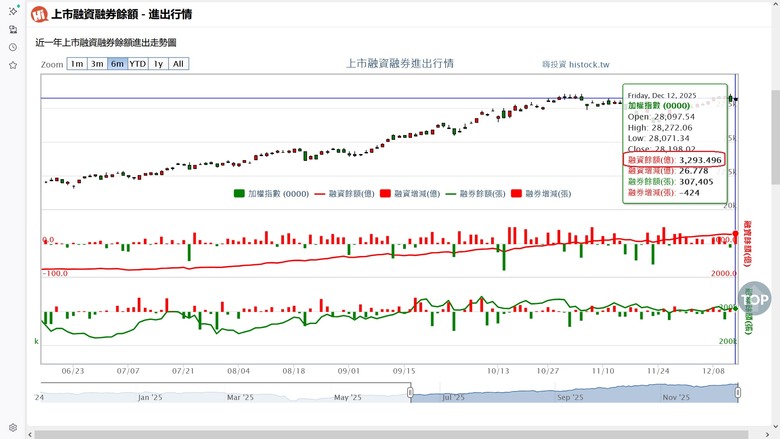Click tooltip 融券增減(張): -424 value
The width and height of the screenshot is (780, 439).
coord(664,193)
